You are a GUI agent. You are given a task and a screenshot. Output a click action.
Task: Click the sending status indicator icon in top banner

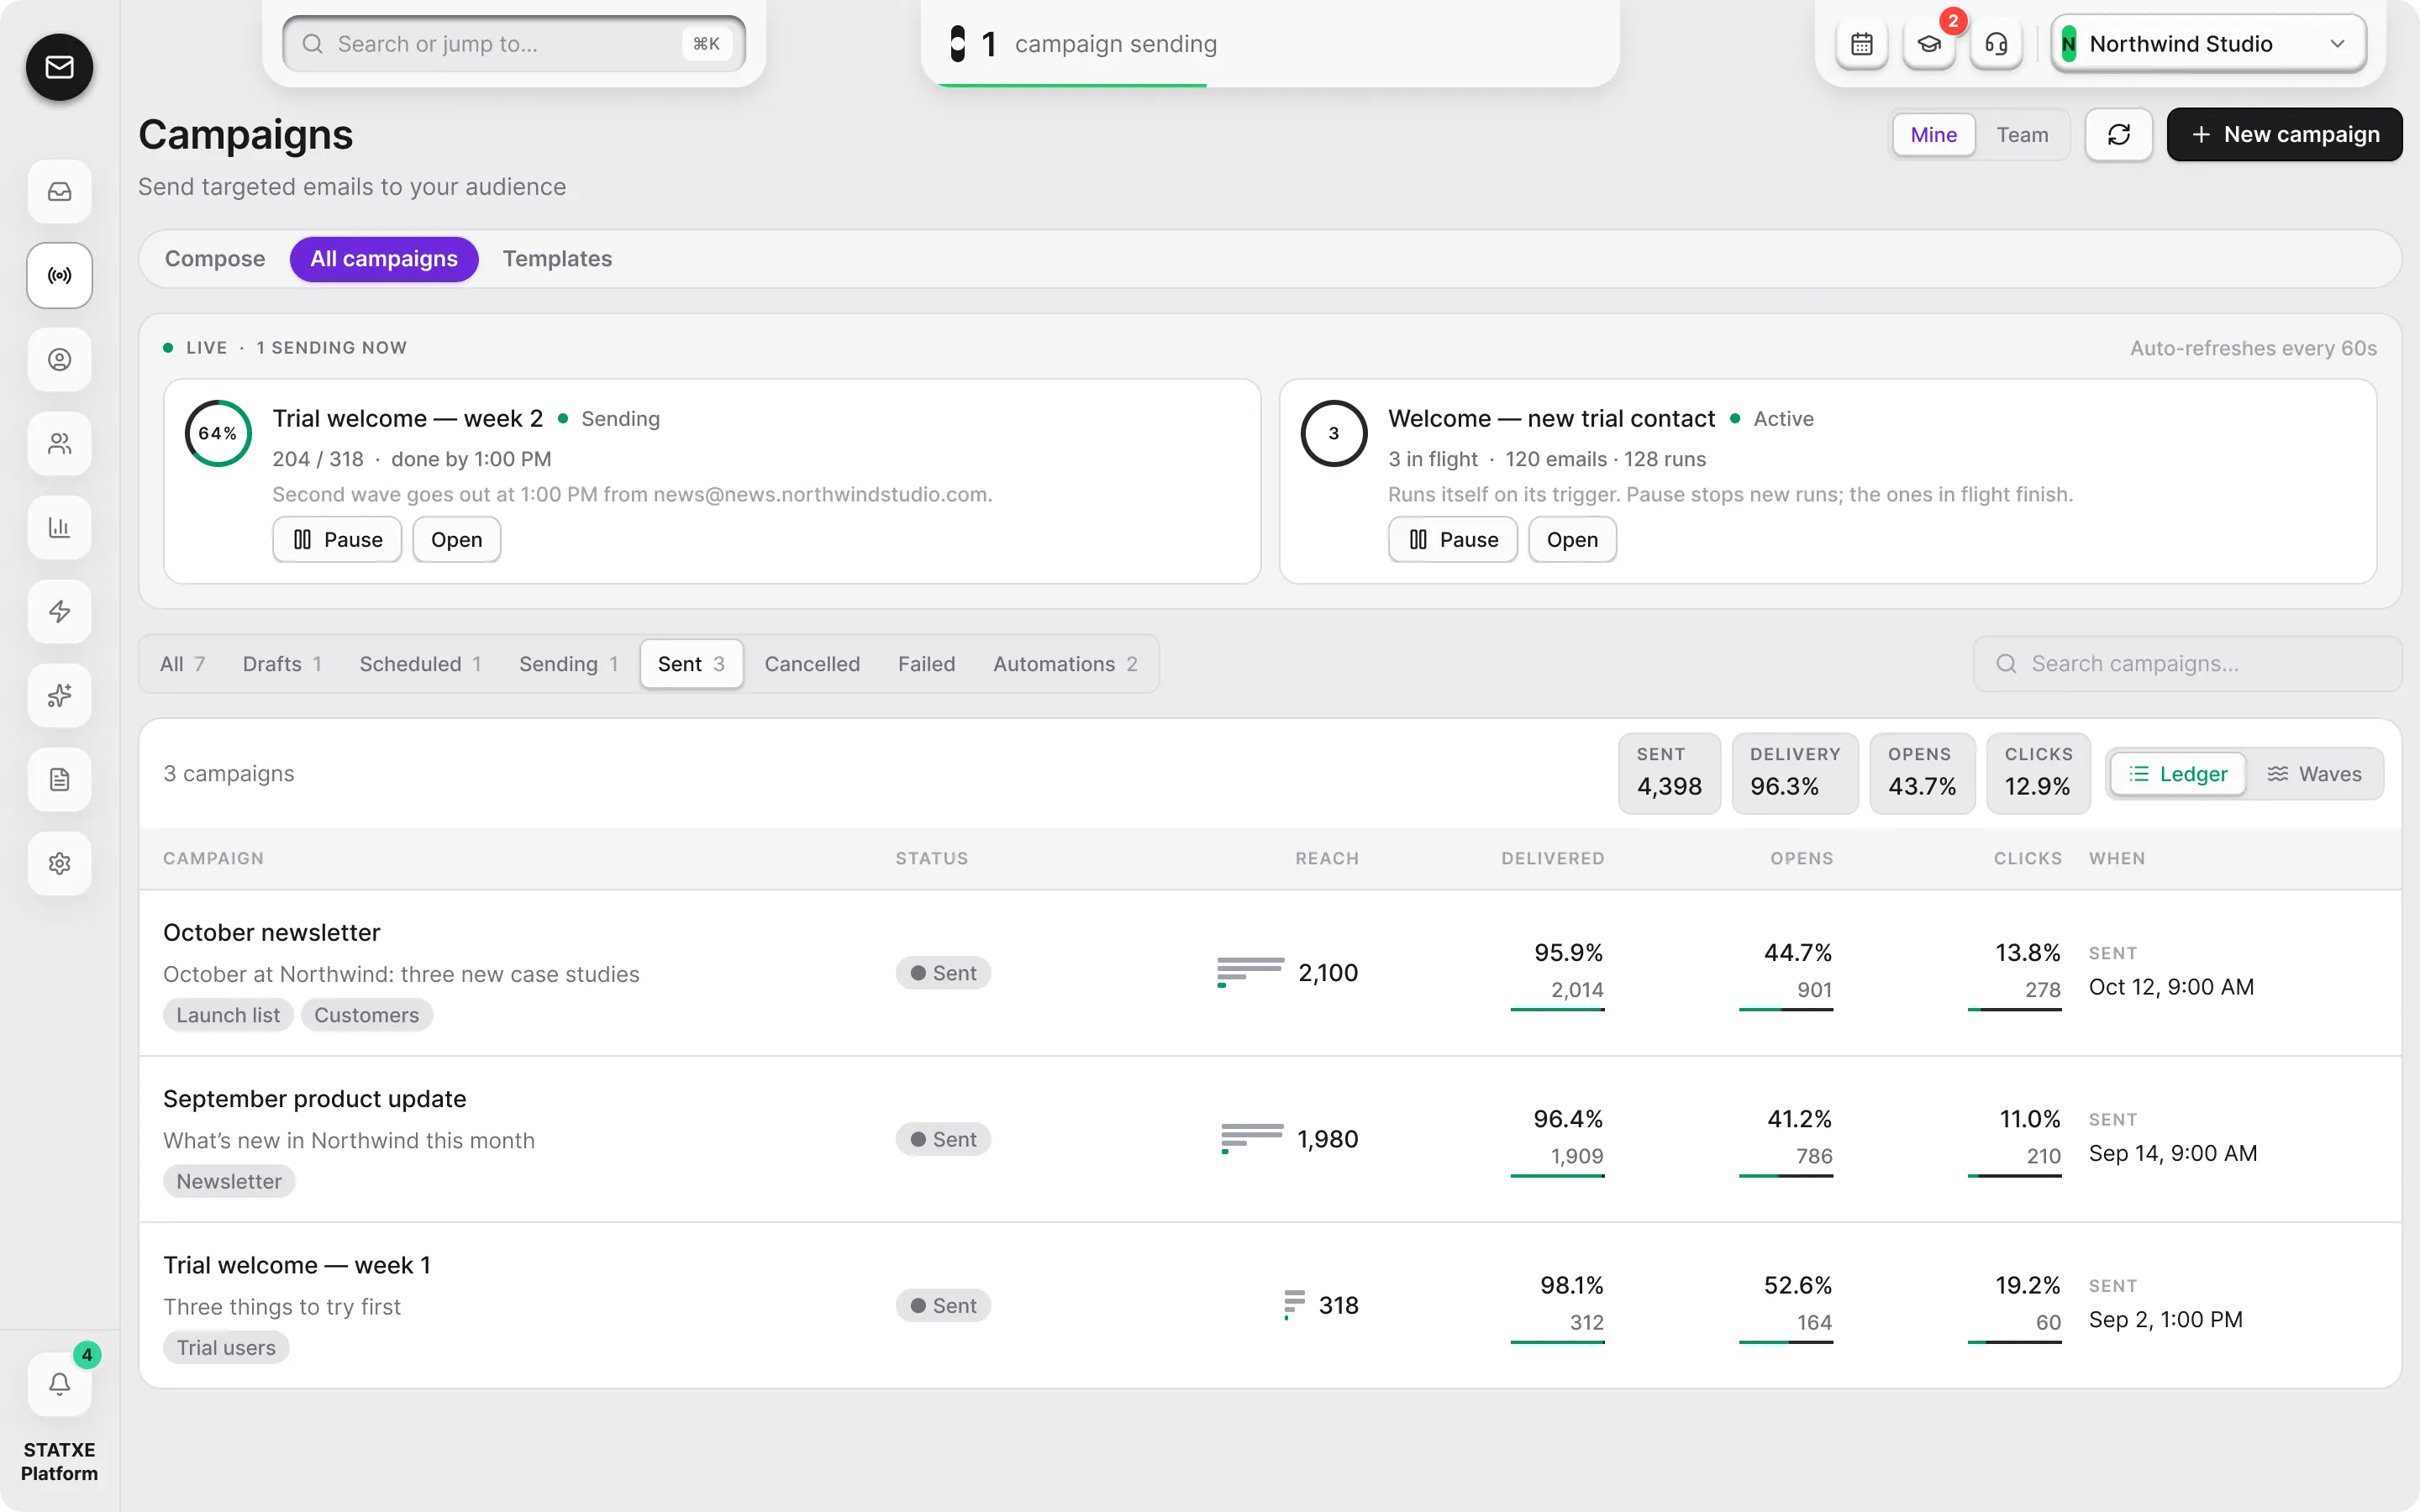tap(958, 44)
